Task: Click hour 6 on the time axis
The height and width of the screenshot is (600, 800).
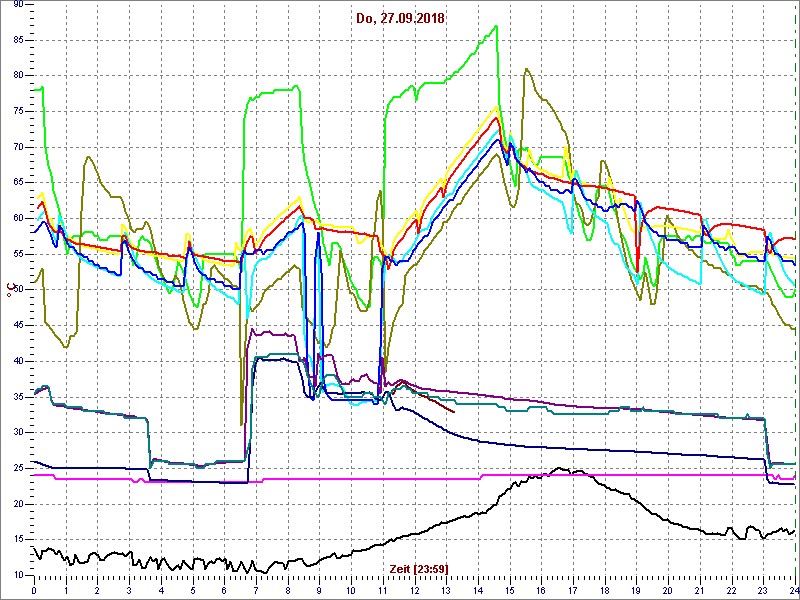Action: 224,590
